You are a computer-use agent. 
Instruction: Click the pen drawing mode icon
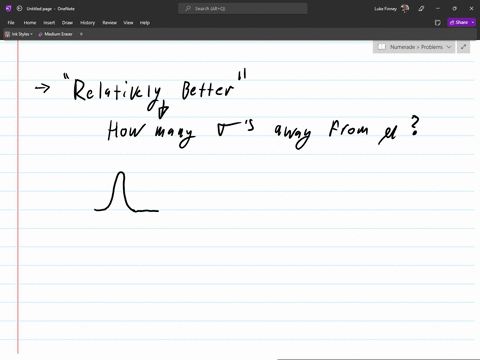point(421,9)
